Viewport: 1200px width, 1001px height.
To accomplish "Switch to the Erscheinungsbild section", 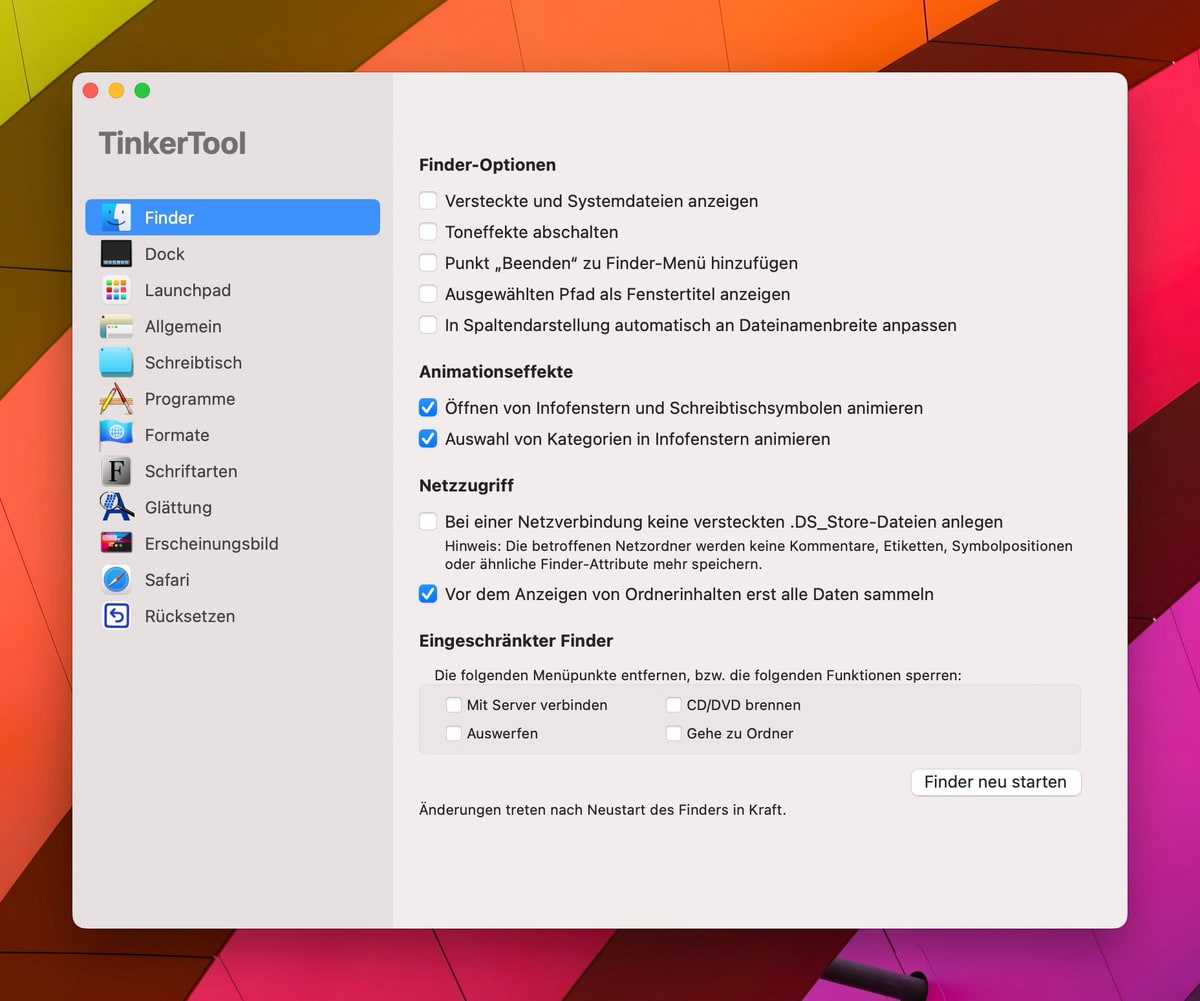I will (x=211, y=544).
